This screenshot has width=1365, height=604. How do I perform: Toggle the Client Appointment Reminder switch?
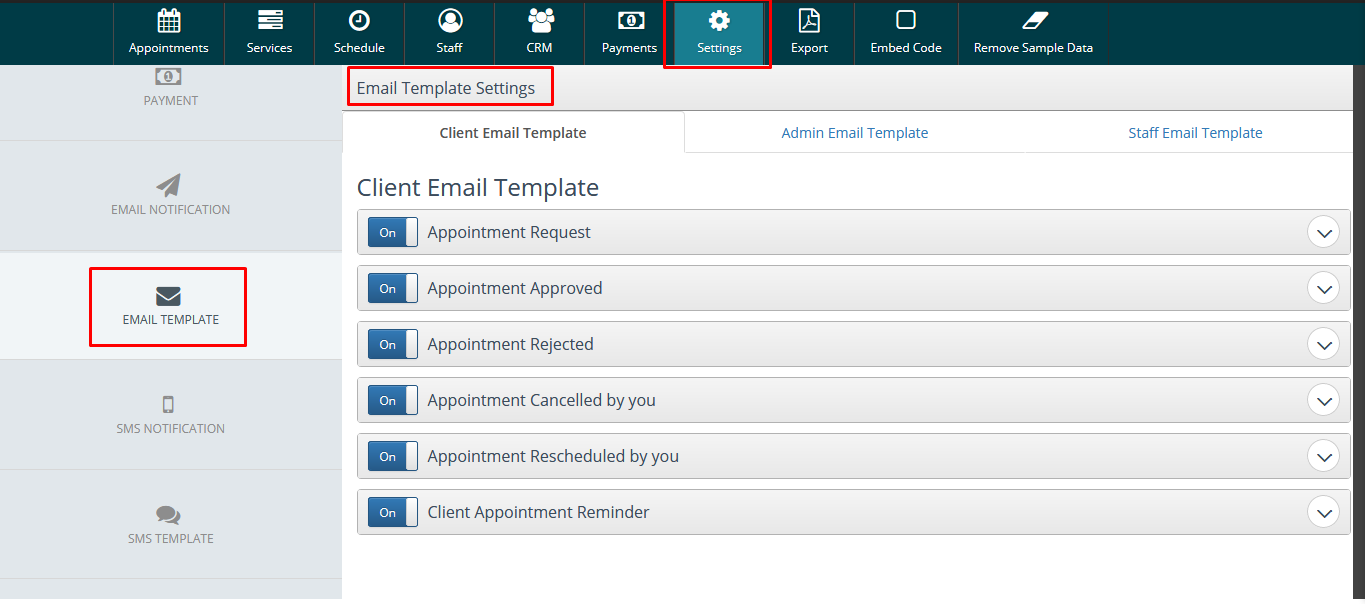393,512
